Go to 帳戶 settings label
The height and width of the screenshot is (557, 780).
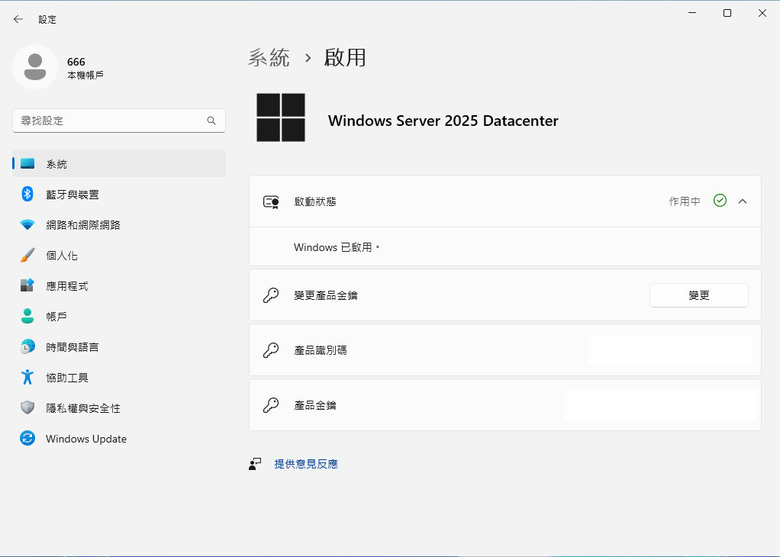(56, 316)
